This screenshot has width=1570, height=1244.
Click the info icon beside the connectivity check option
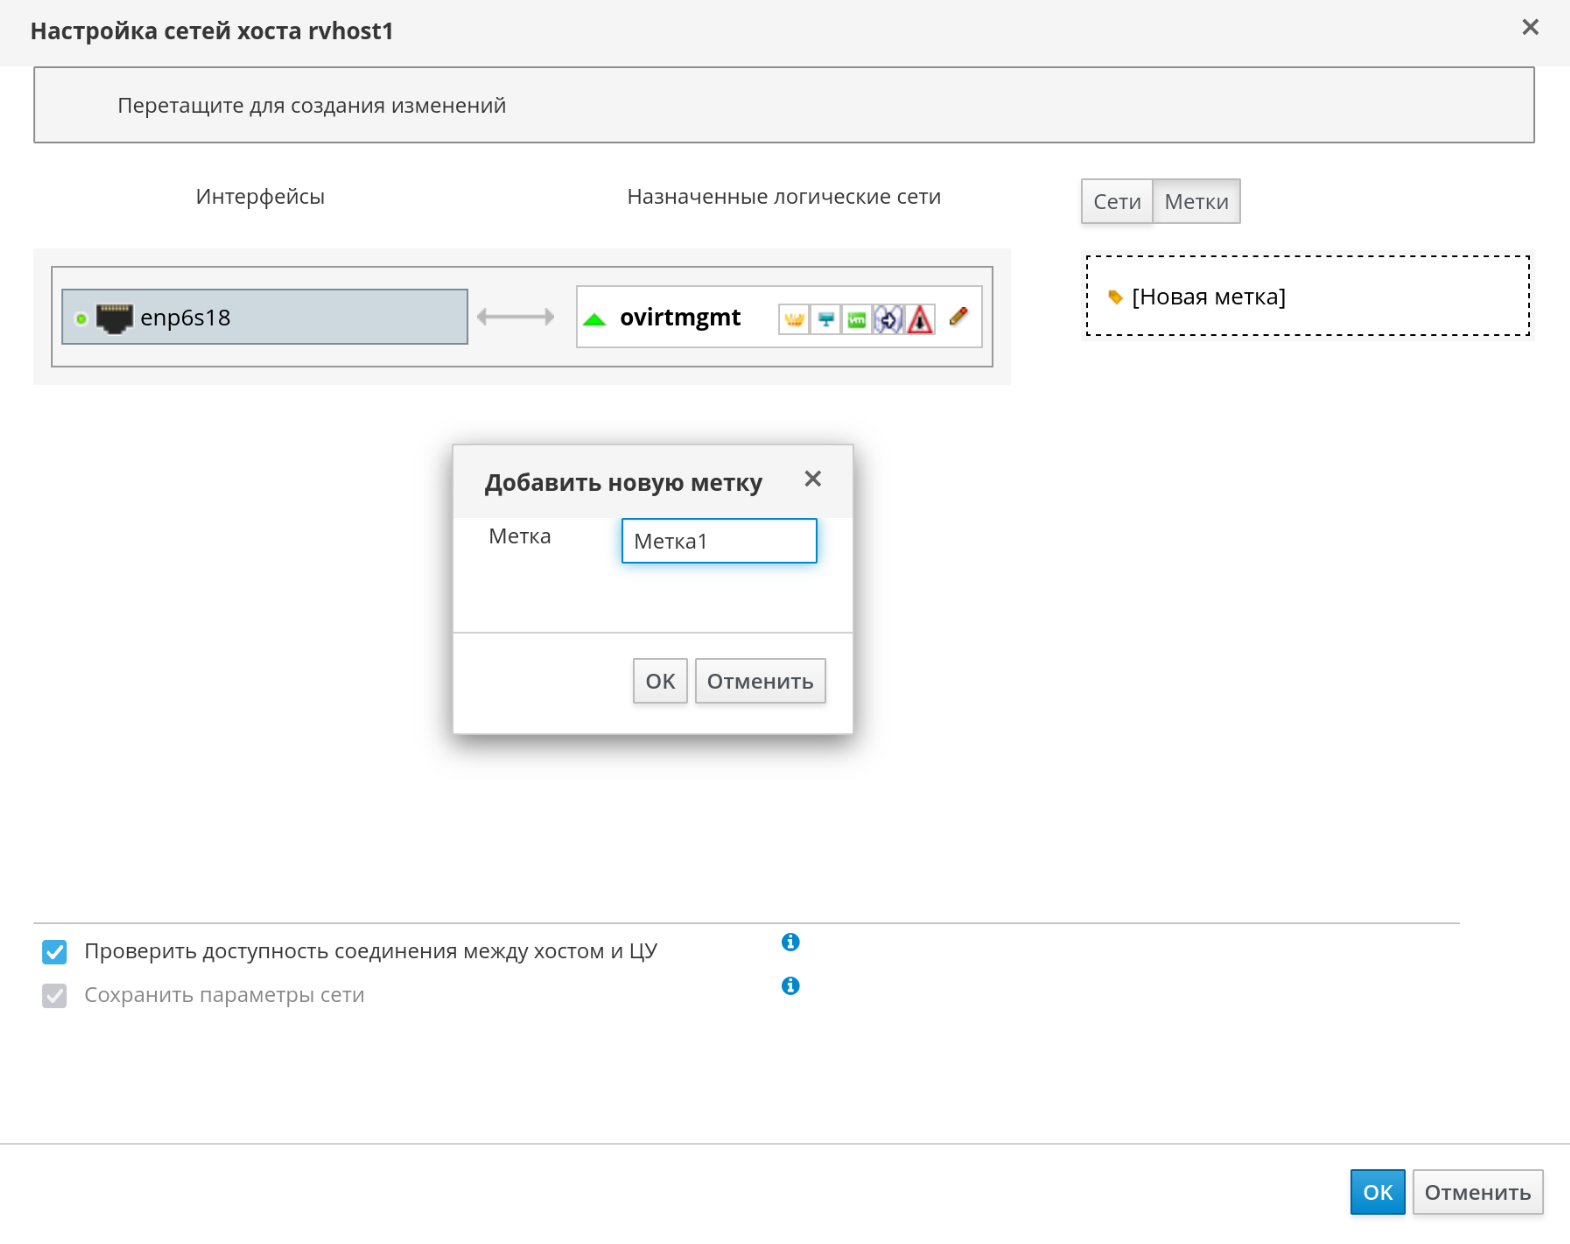coord(790,942)
